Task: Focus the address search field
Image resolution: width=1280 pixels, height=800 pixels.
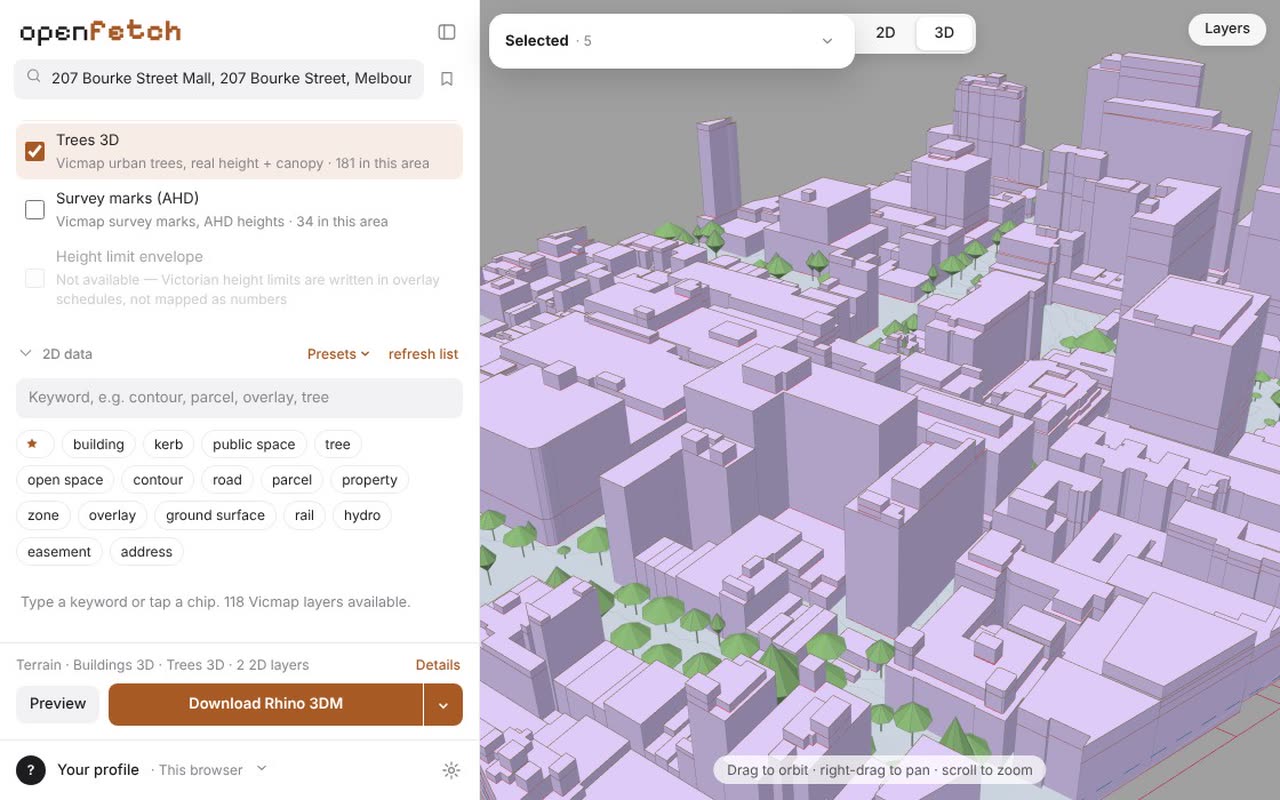Action: (219, 78)
